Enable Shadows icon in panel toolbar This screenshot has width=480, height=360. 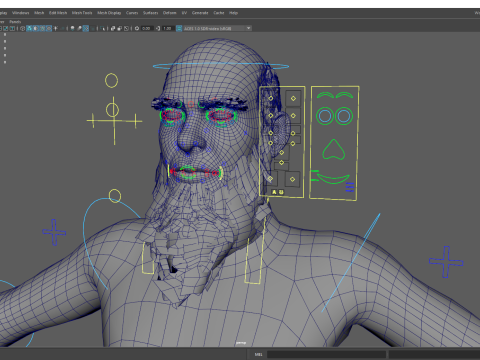[x=62, y=28]
